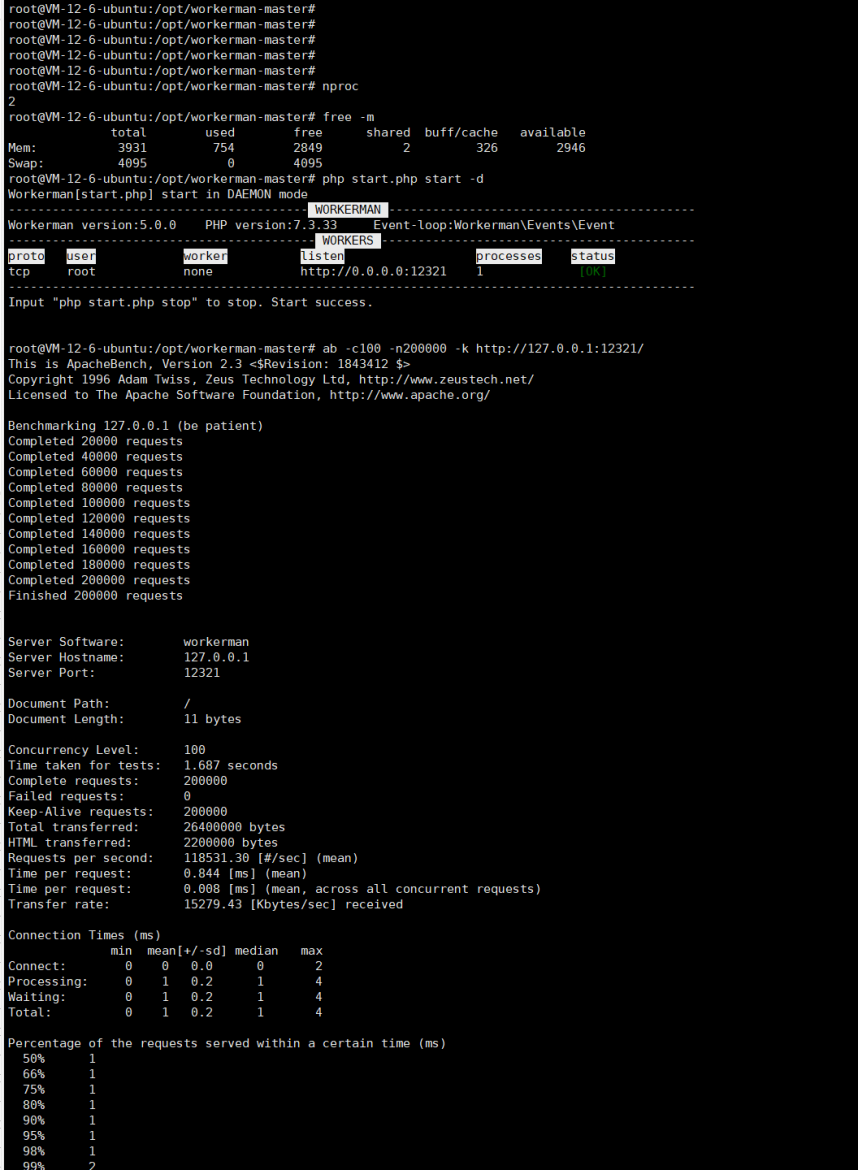Screen dimensions: 858x1170
Task: Click 'Workerman version:5.0.0' text
Action: click(x=92, y=225)
